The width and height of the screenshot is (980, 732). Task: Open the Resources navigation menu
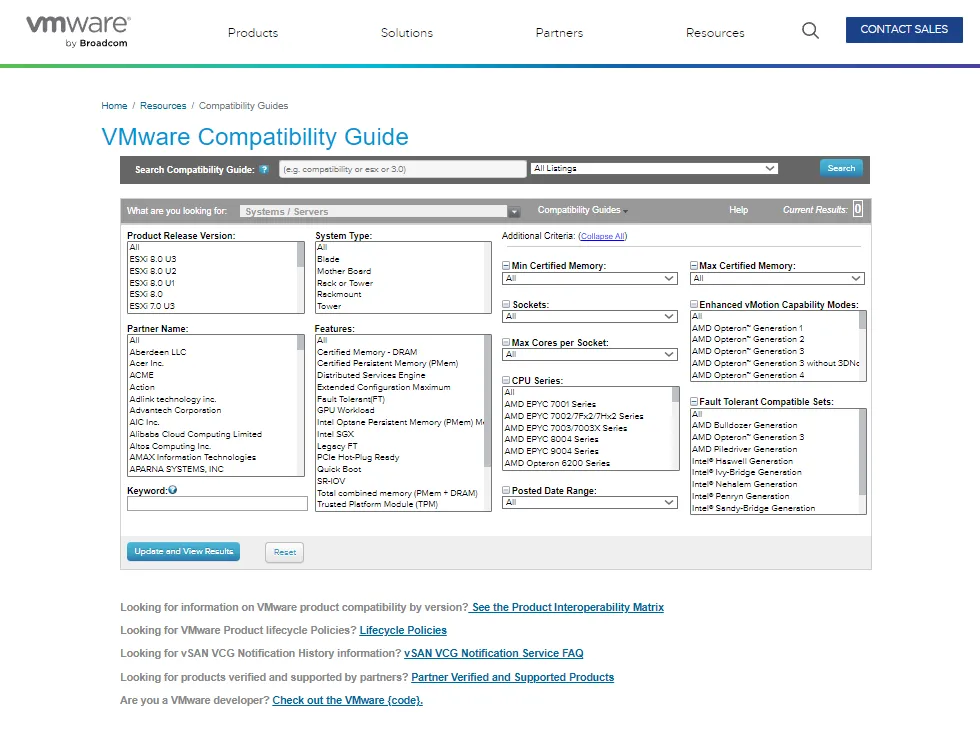pyautogui.click(x=715, y=33)
